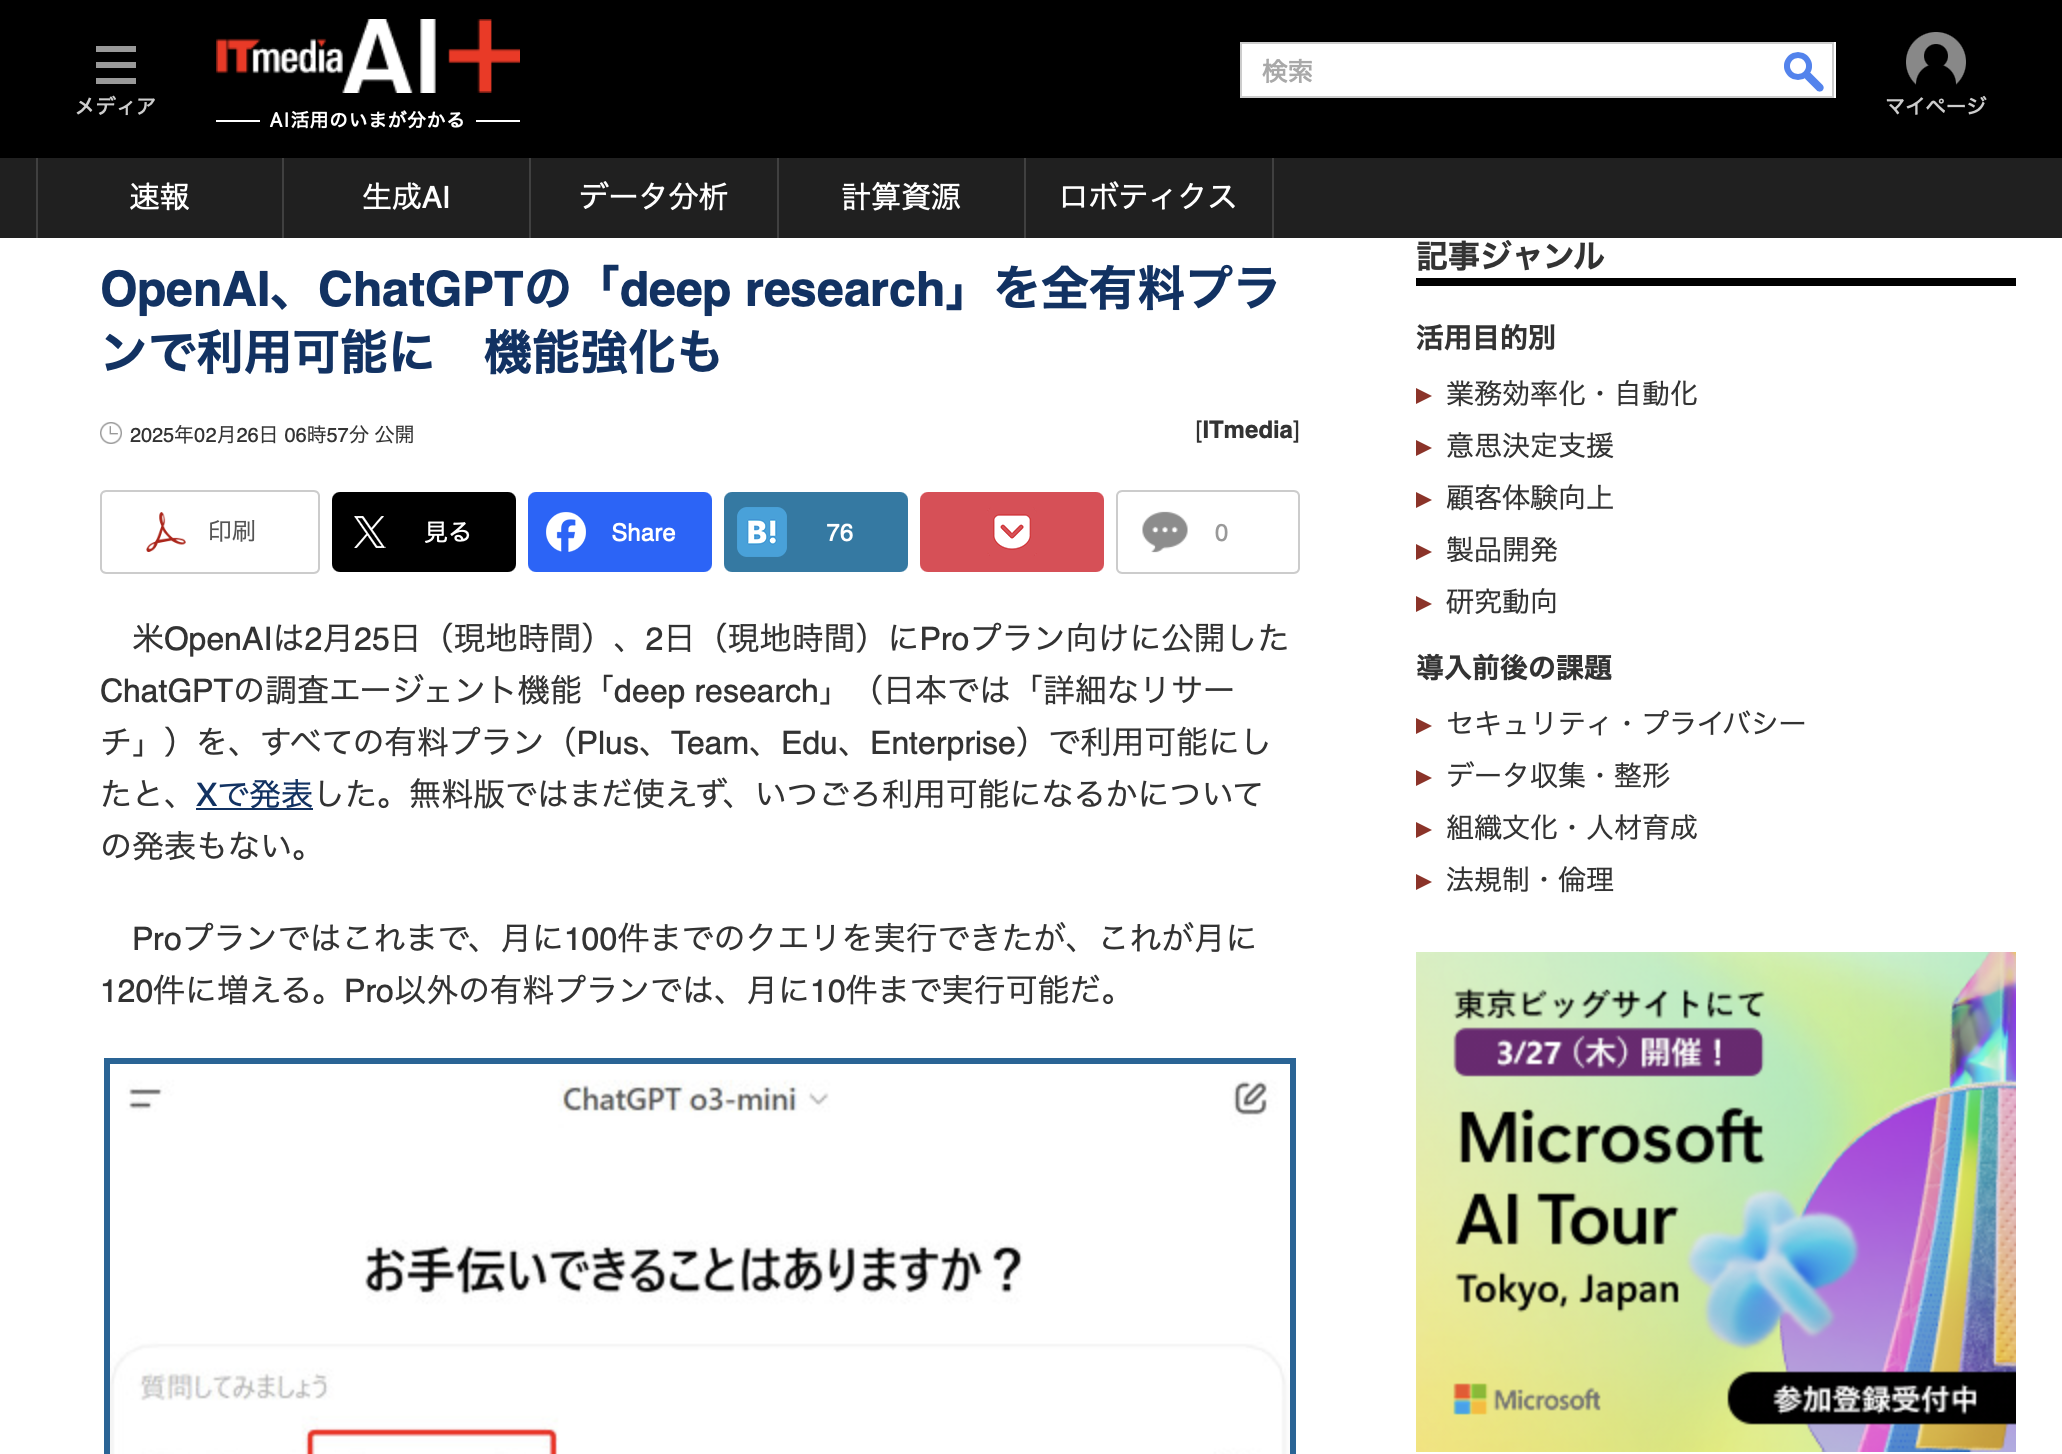Image resolution: width=2062 pixels, height=1454 pixels.
Task: Open データ収集・整形 genre link
Action: tap(1558, 775)
